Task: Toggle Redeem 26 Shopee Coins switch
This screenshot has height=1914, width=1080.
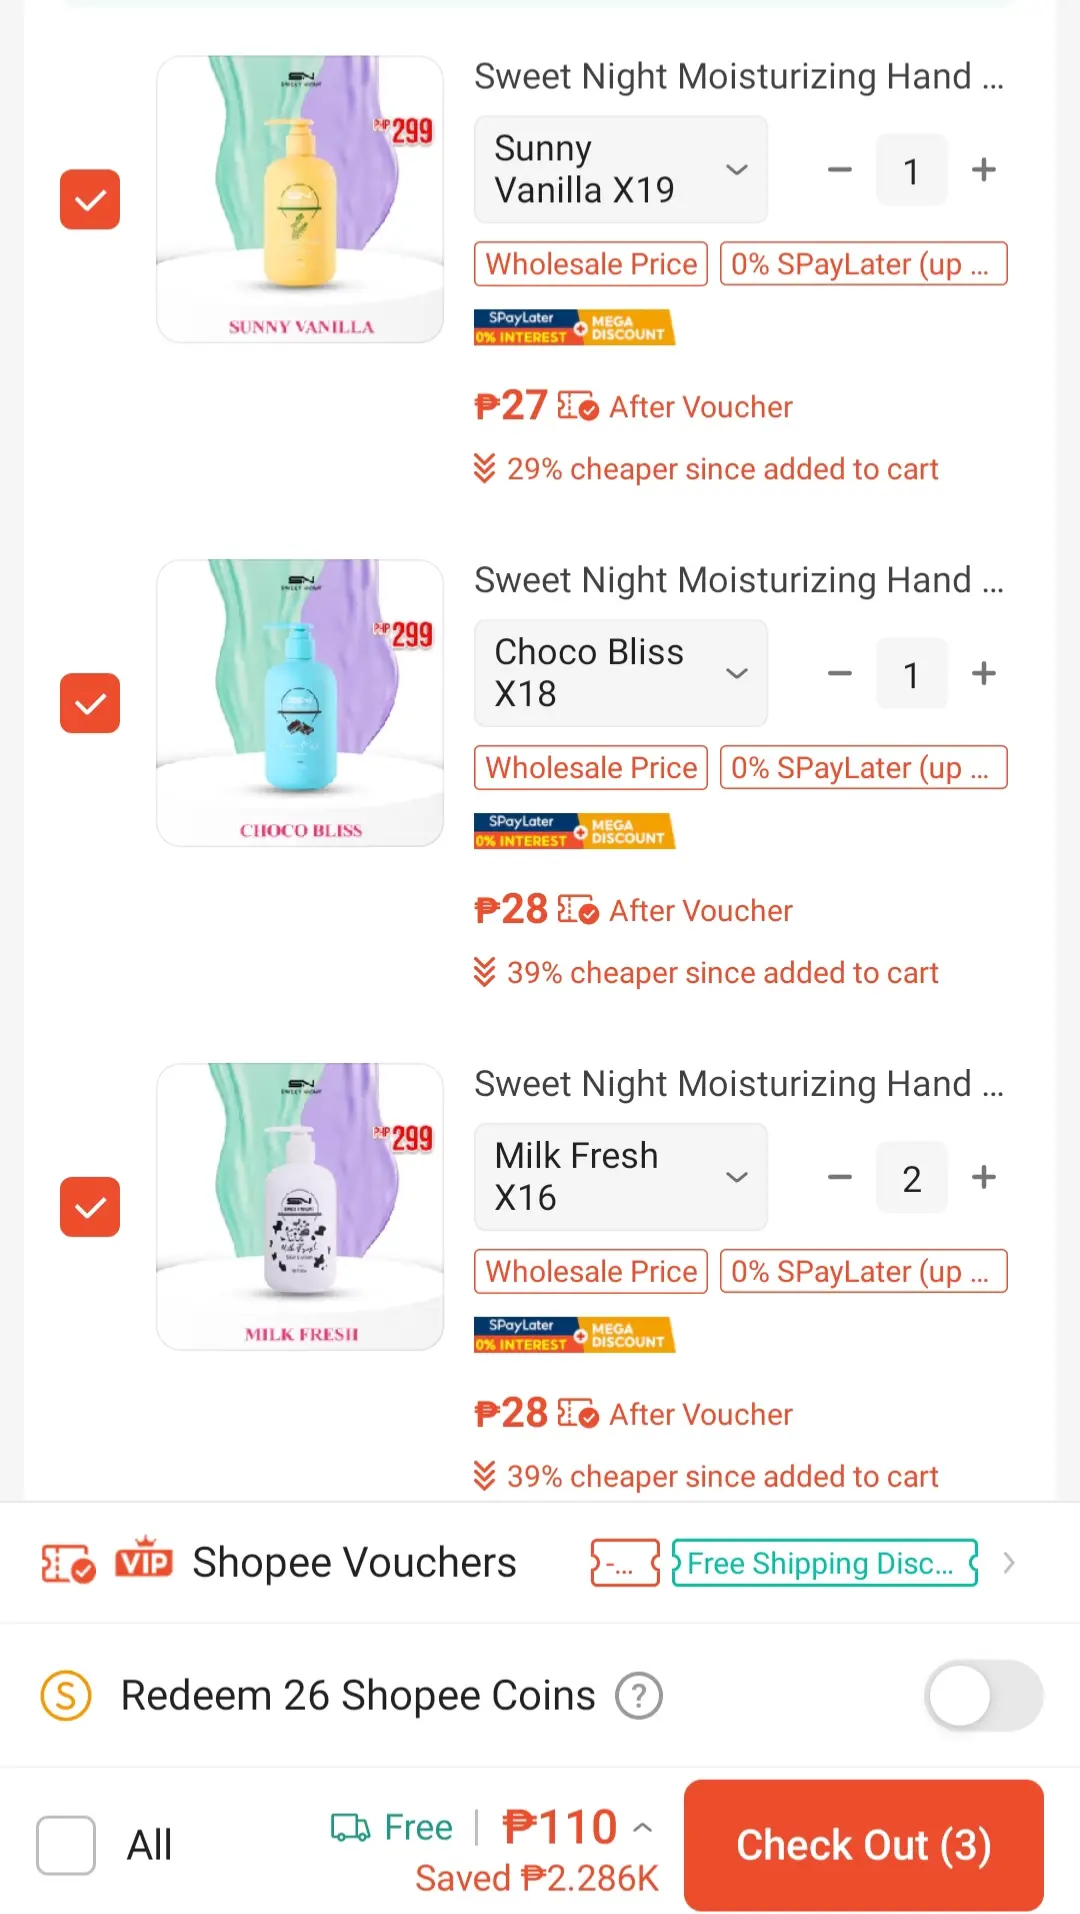Action: [x=984, y=1696]
